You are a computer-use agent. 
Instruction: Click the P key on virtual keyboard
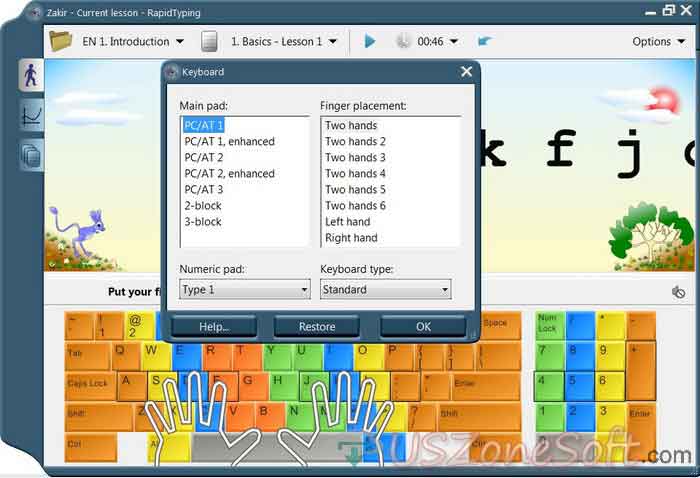click(399, 357)
